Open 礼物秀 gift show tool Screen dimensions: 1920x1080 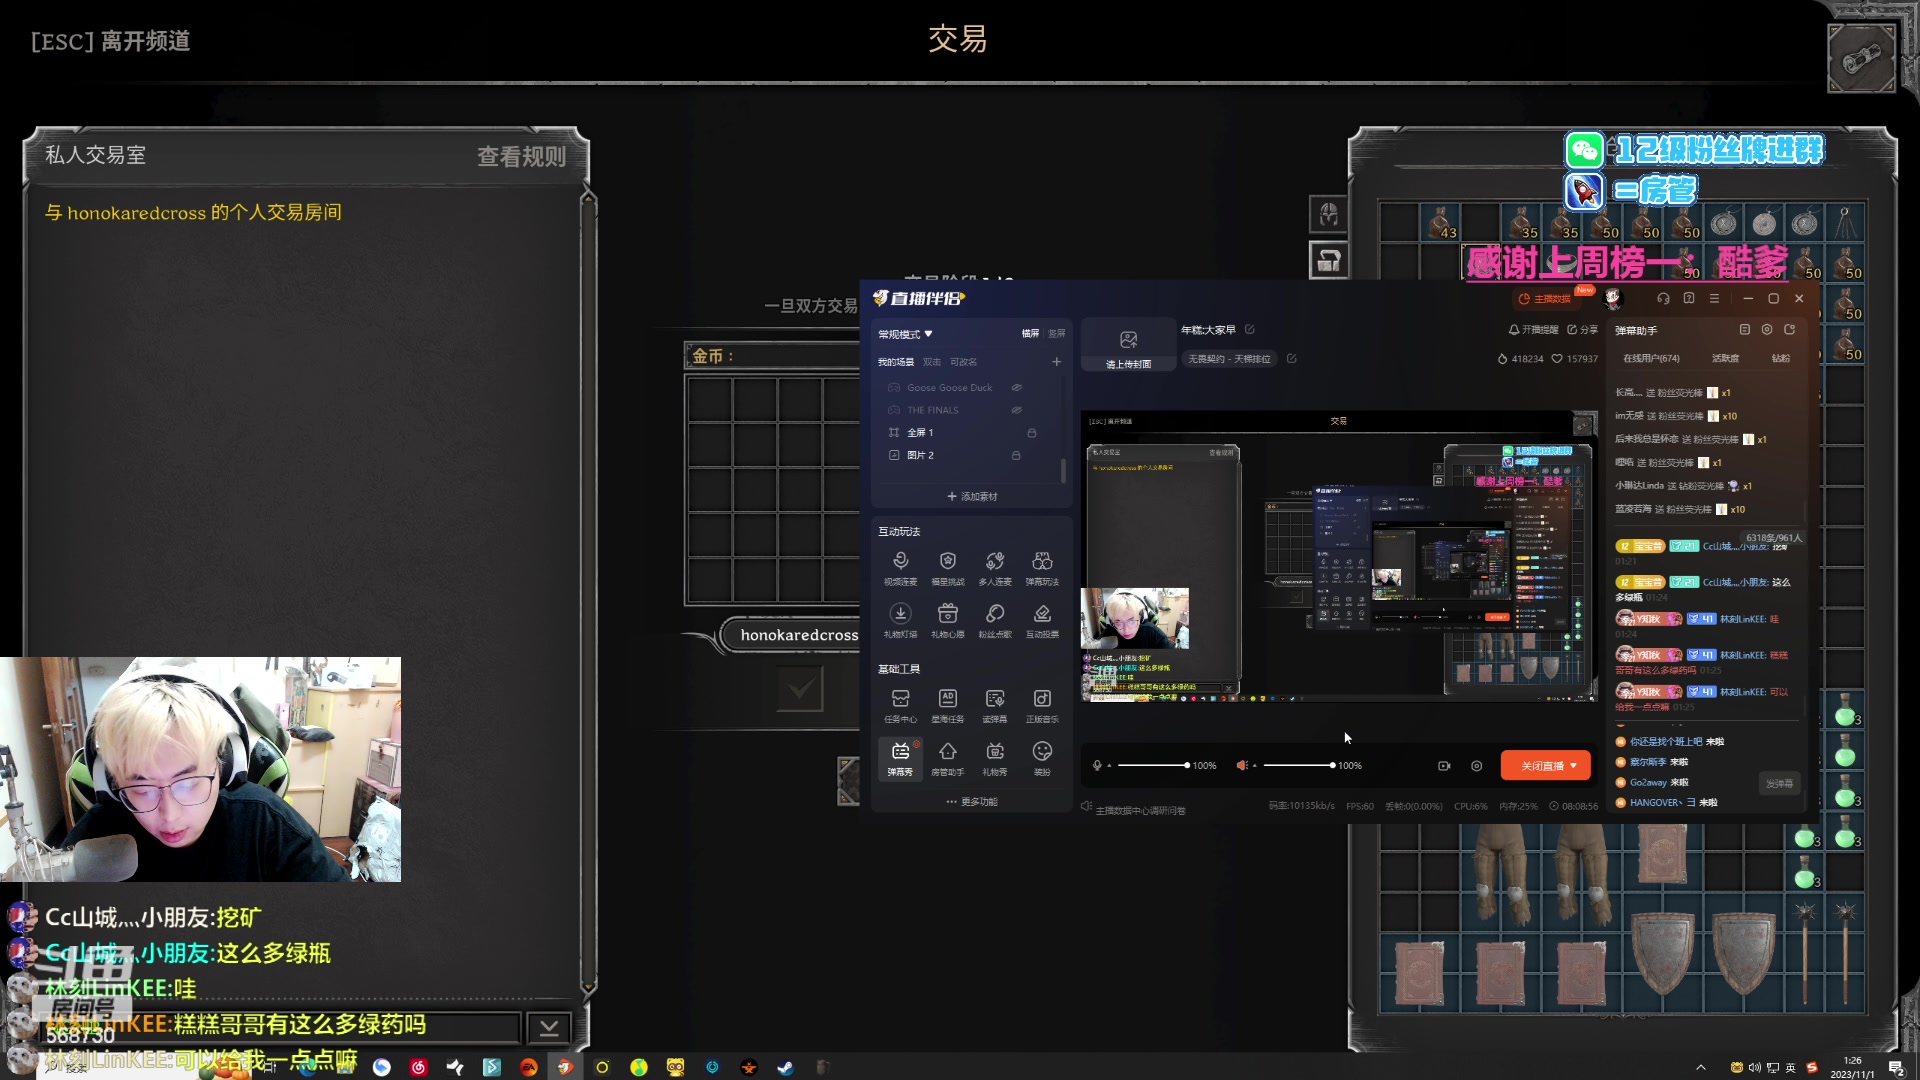tap(995, 758)
